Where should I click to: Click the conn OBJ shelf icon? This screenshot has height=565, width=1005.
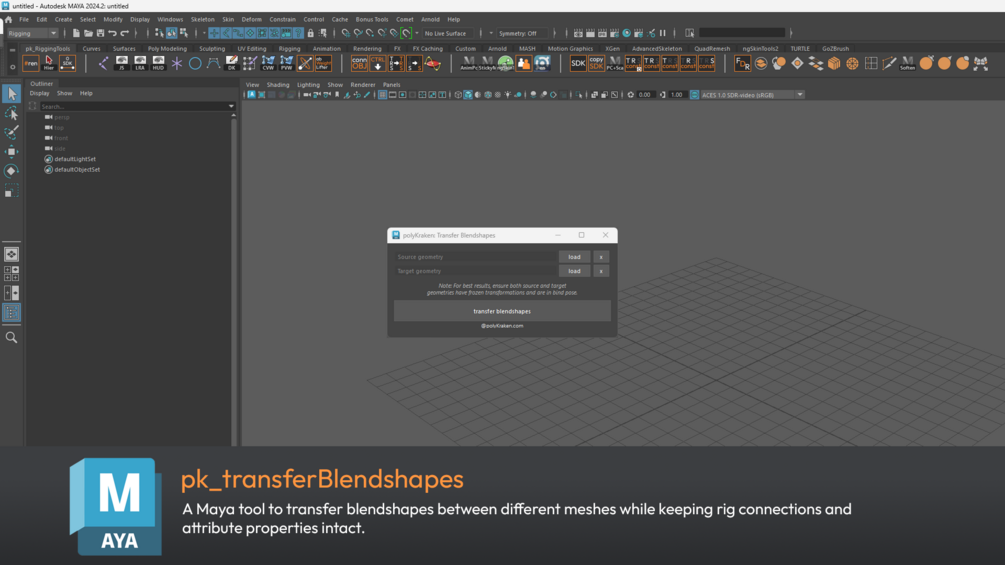[360, 63]
